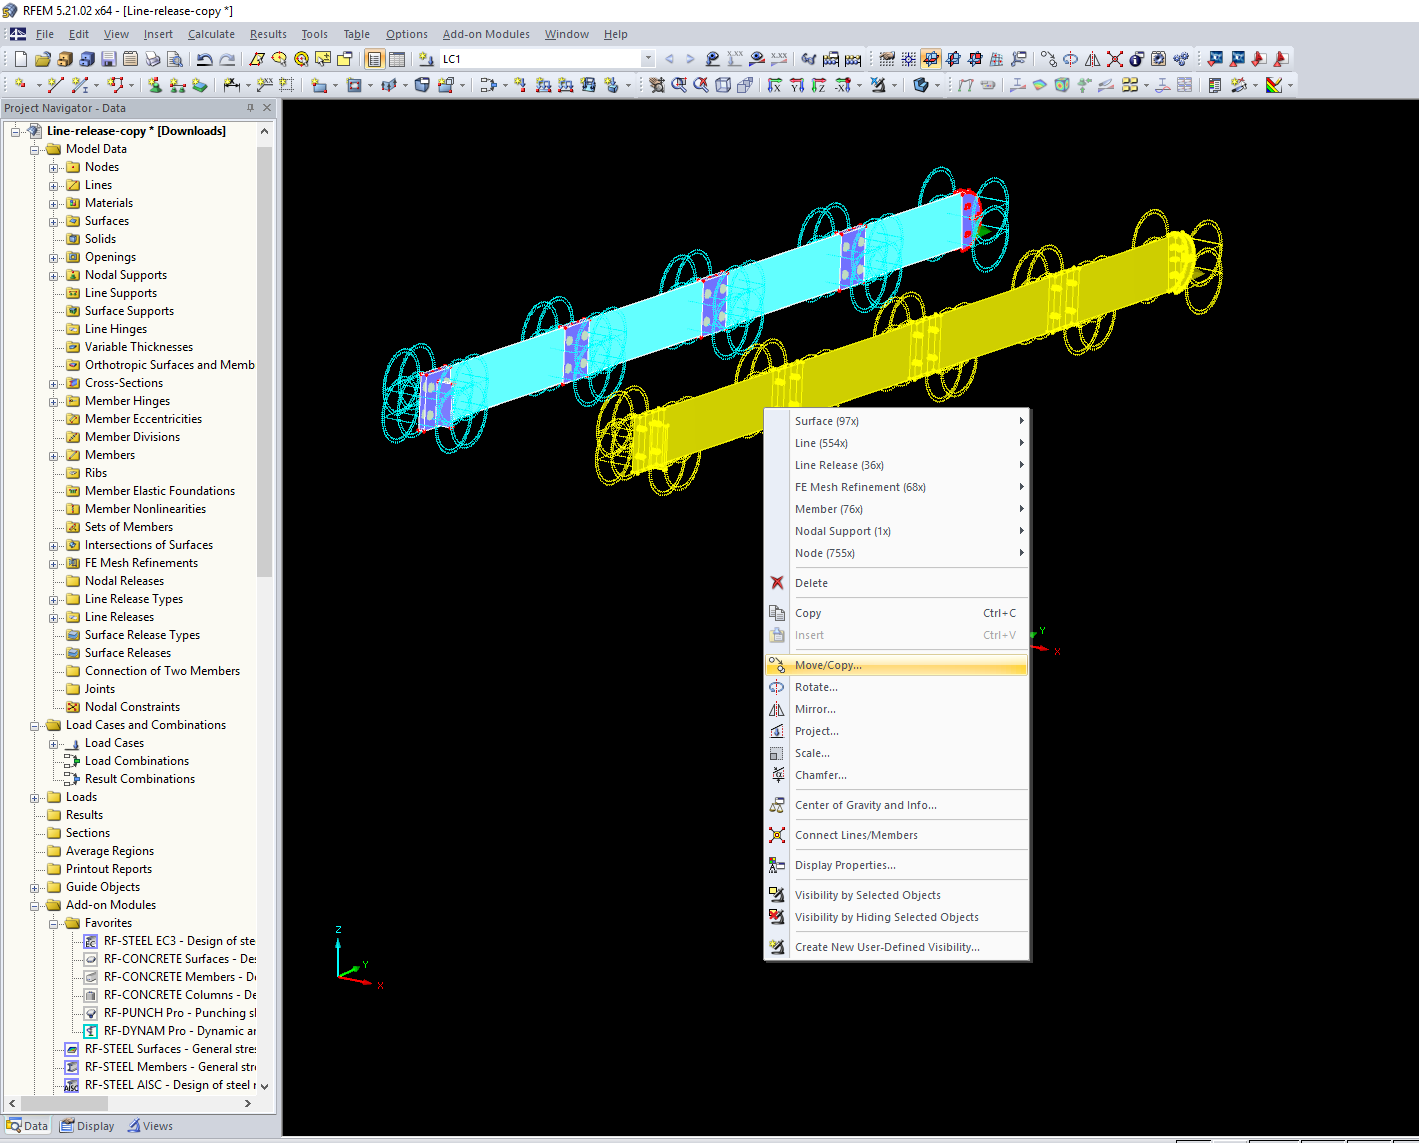Viewport: 1419px width, 1143px height.
Task: Undo the last action
Action: tap(204, 59)
